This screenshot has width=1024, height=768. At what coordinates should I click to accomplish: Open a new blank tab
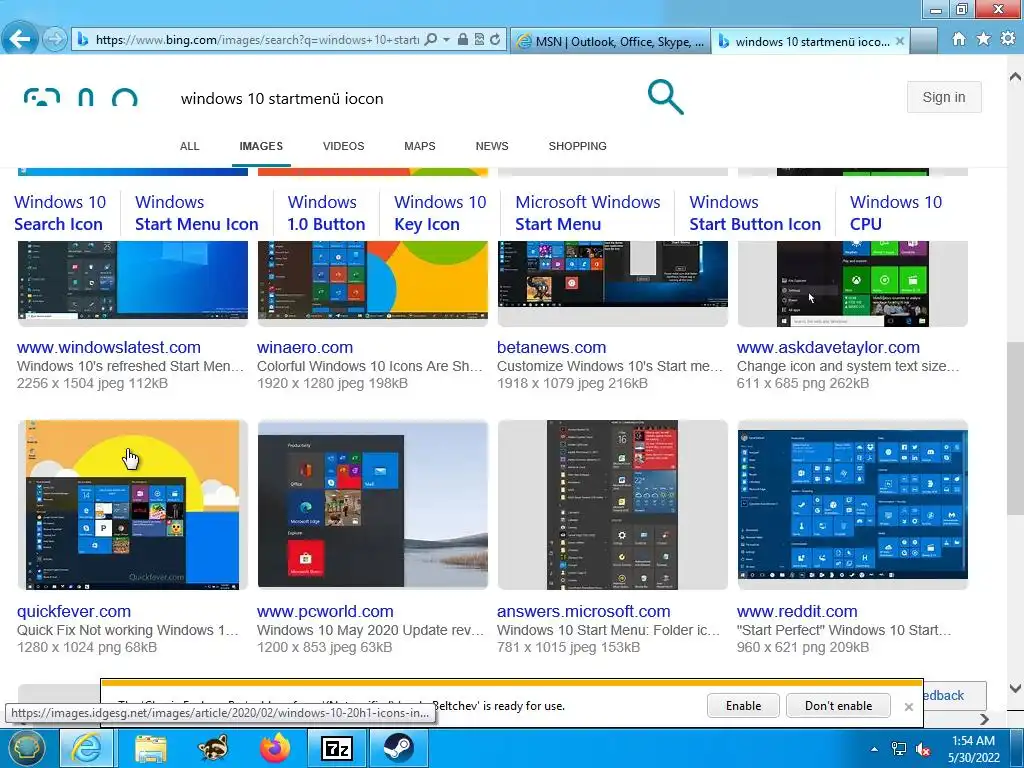pos(923,41)
